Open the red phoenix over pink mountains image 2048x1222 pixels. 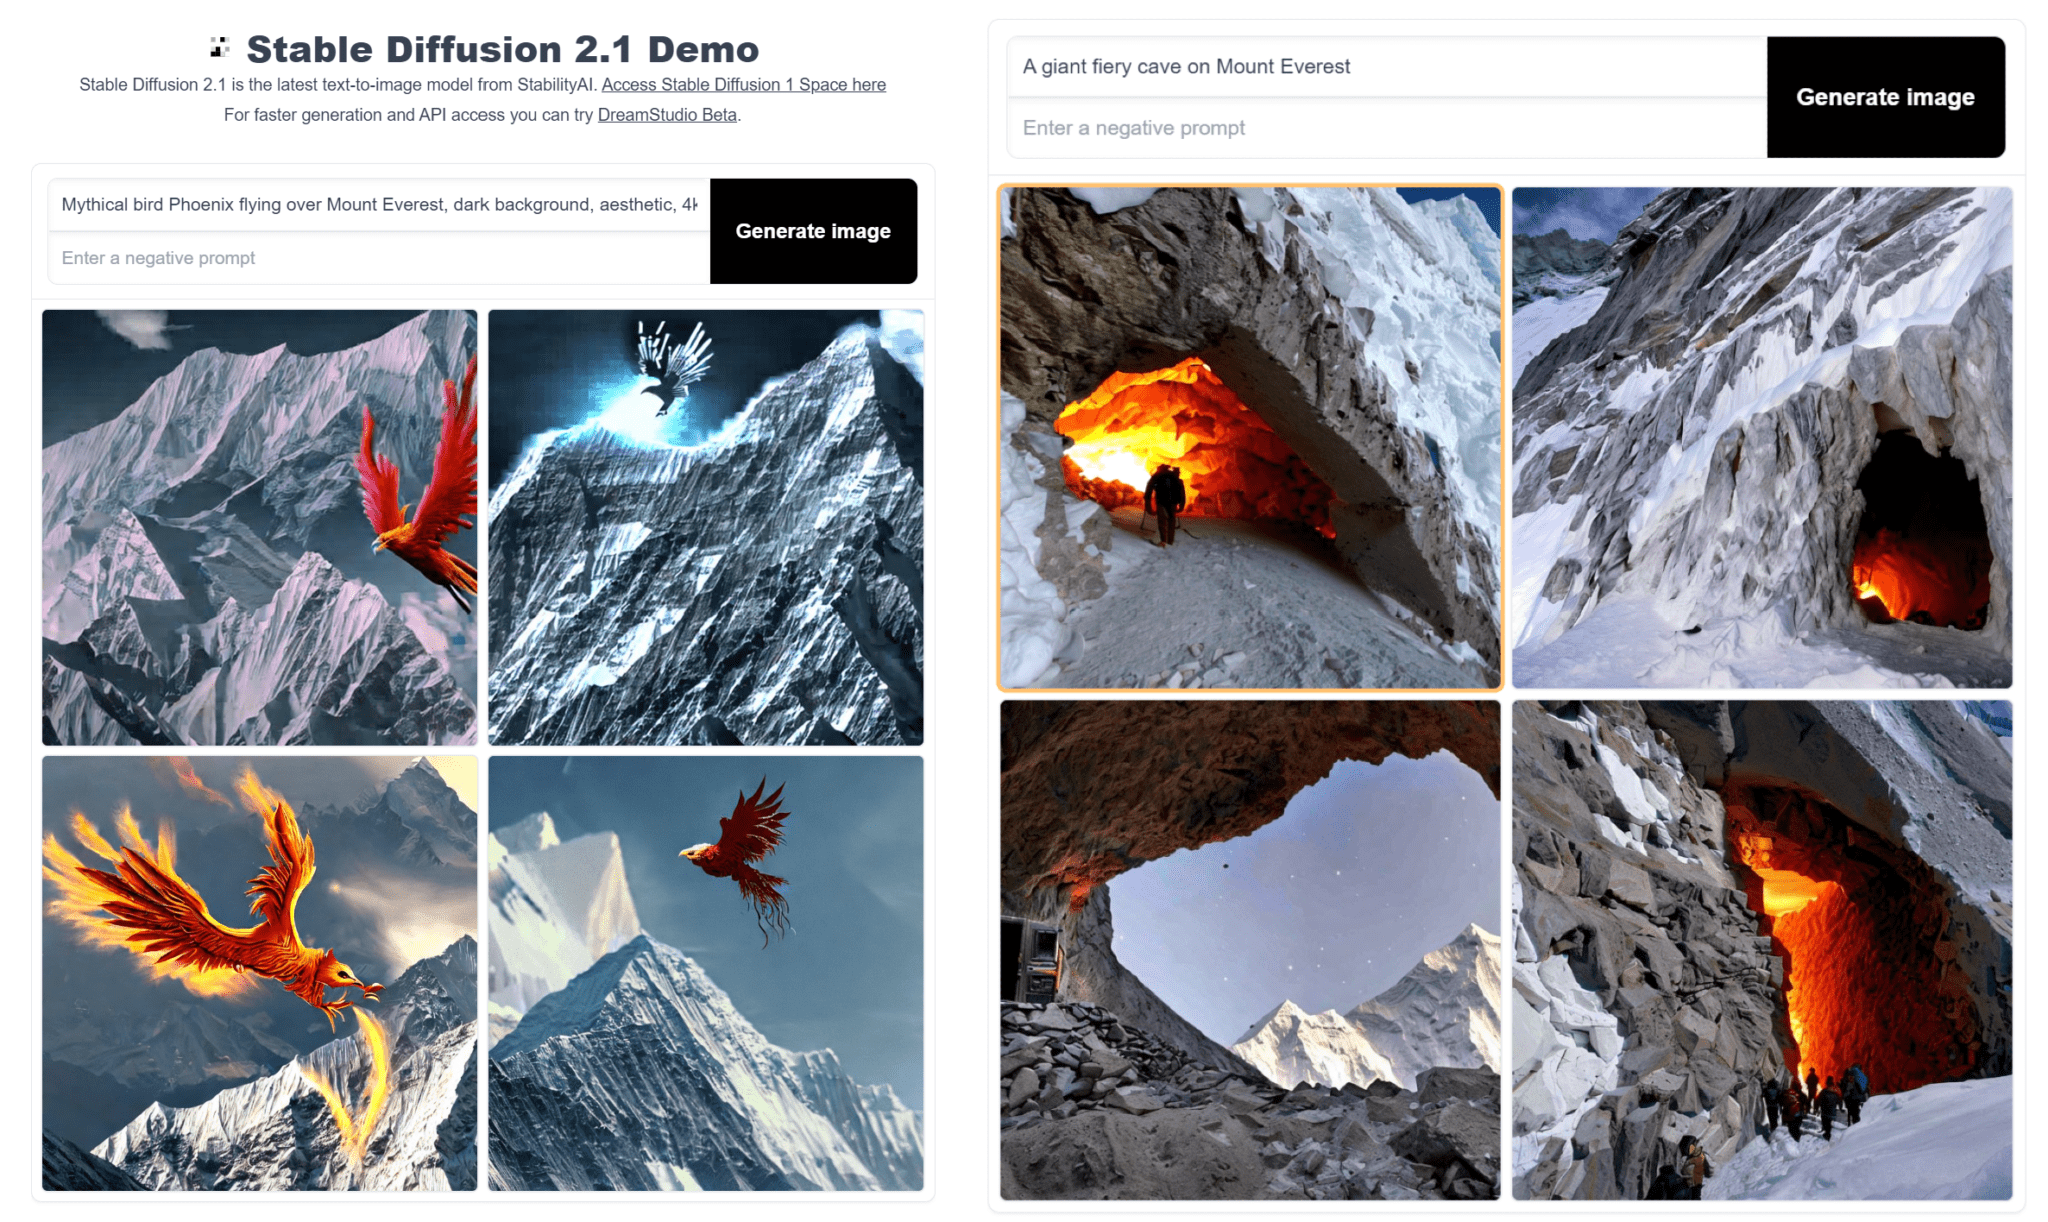260,527
